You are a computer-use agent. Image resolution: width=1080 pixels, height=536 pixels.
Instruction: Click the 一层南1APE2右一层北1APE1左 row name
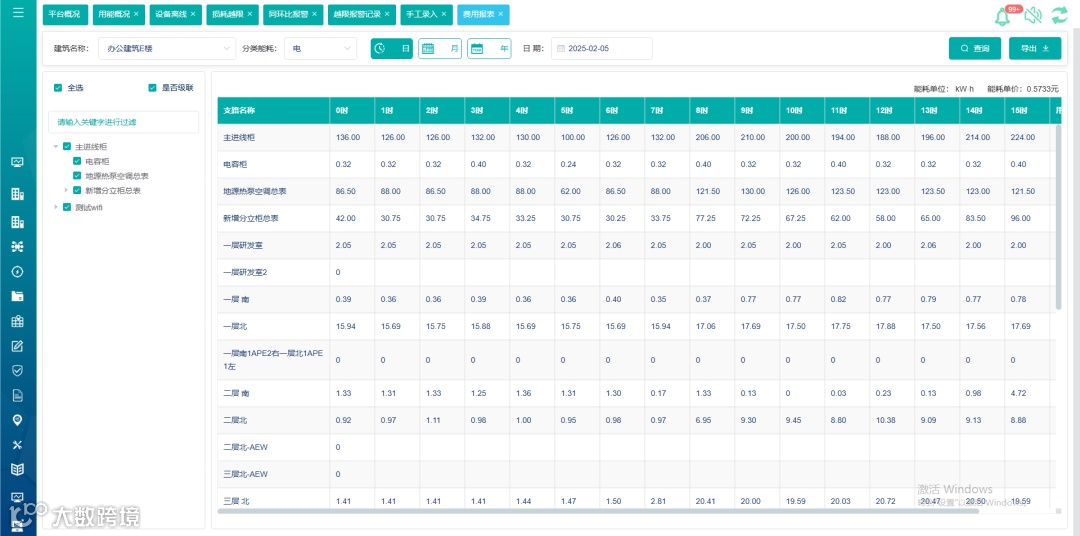(273, 360)
